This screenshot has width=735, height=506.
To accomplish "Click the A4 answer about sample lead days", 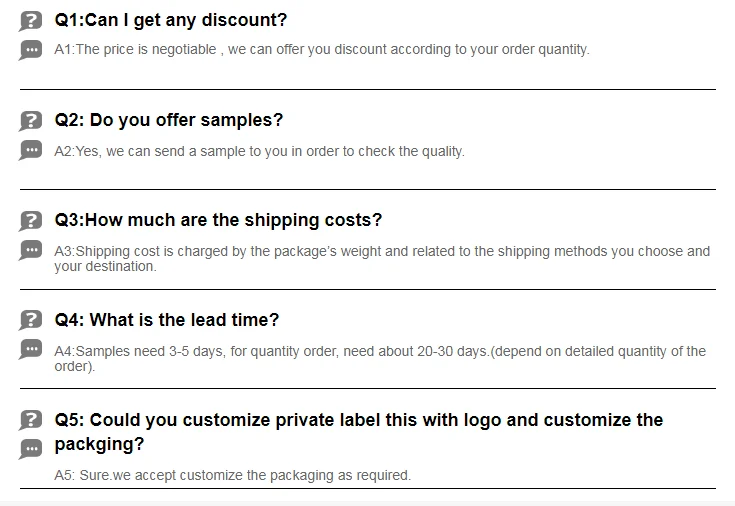I will [x=379, y=358].
